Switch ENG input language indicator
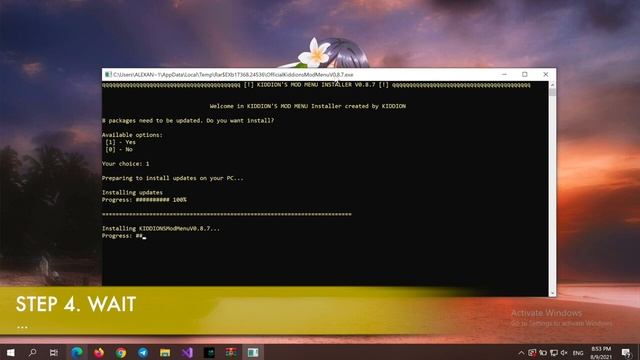 (578, 353)
